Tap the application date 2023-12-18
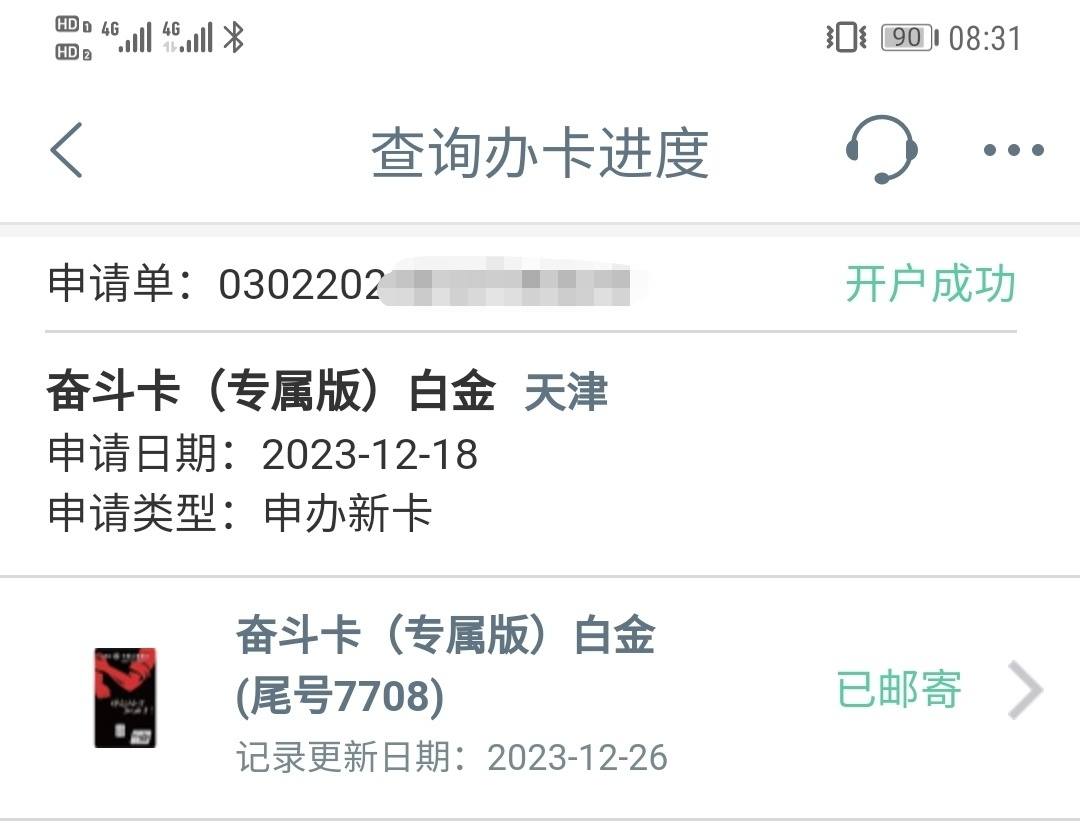 (x=370, y=455)
